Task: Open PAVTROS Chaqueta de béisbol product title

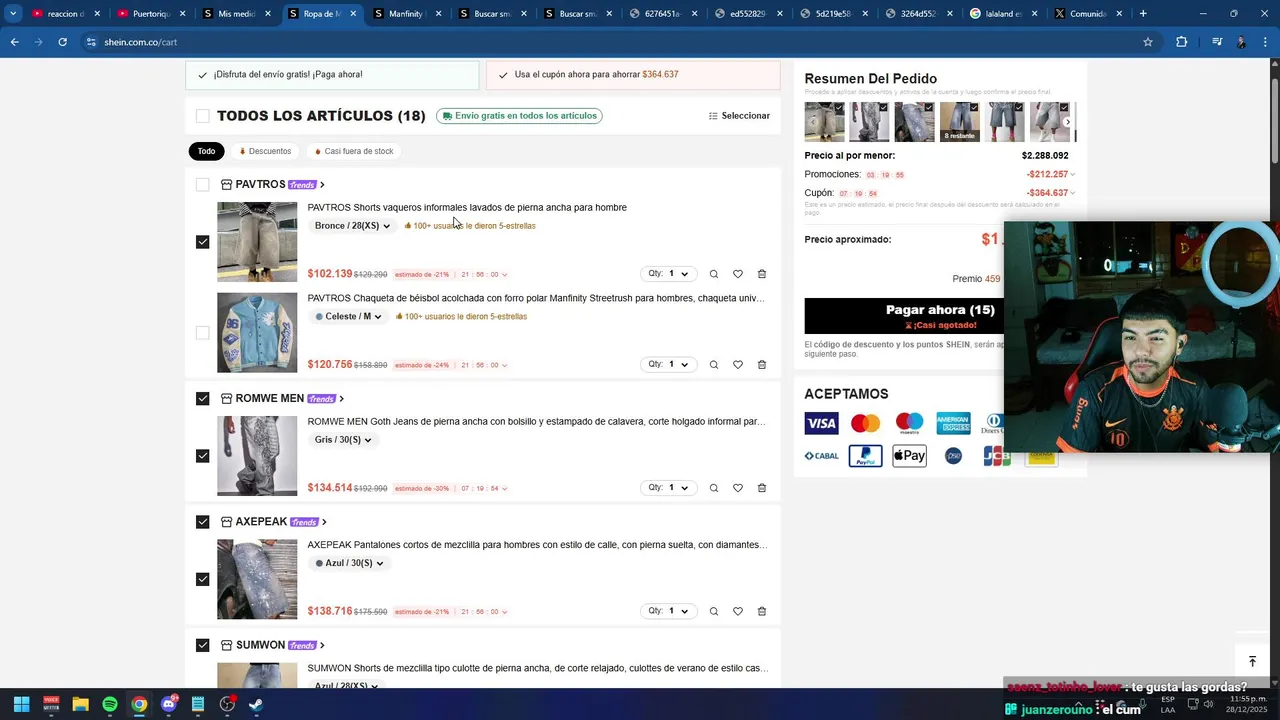Action: tap(536, 298)
